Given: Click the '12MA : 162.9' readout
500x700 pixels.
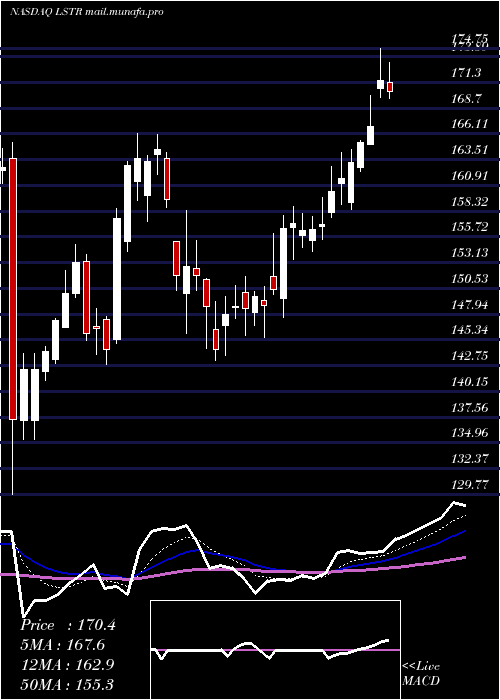Looking at the screenshot, I should [x=67, y=664].
